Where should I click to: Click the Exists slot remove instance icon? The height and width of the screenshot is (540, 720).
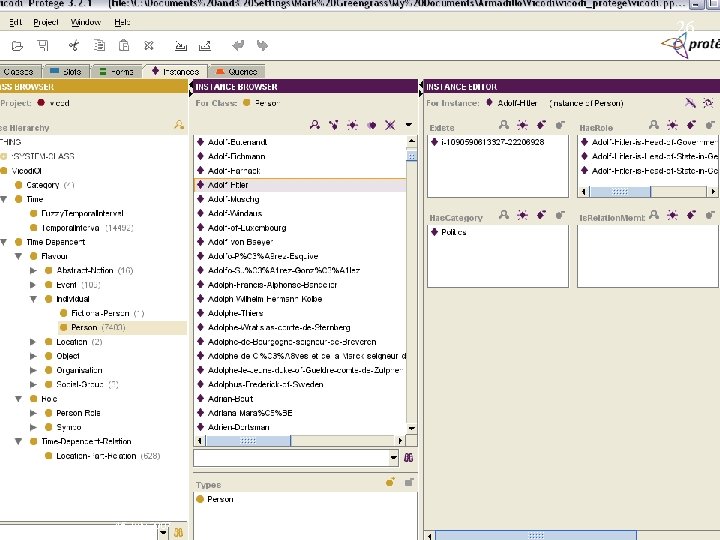(560, 125)
